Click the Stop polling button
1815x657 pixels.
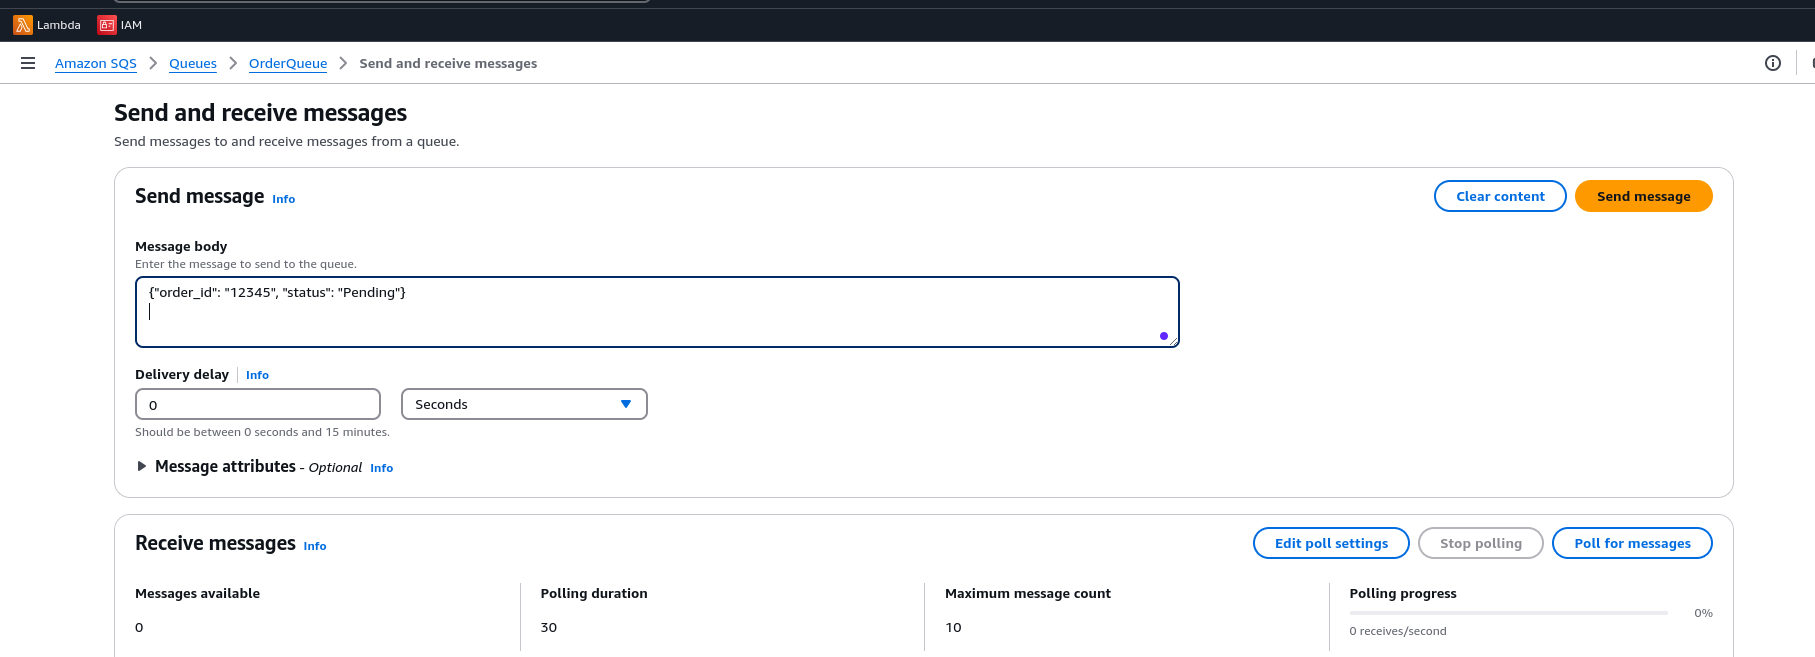[x=1480, y=543]
